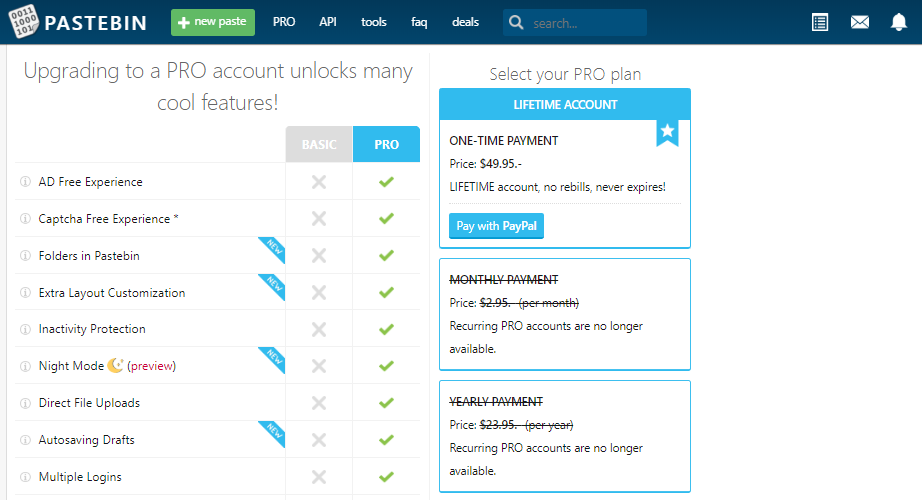This screenshot has height=500, width=922.
Task: Click info icon beside Extra Layout Customization
Action: click(x=25, y=292)
